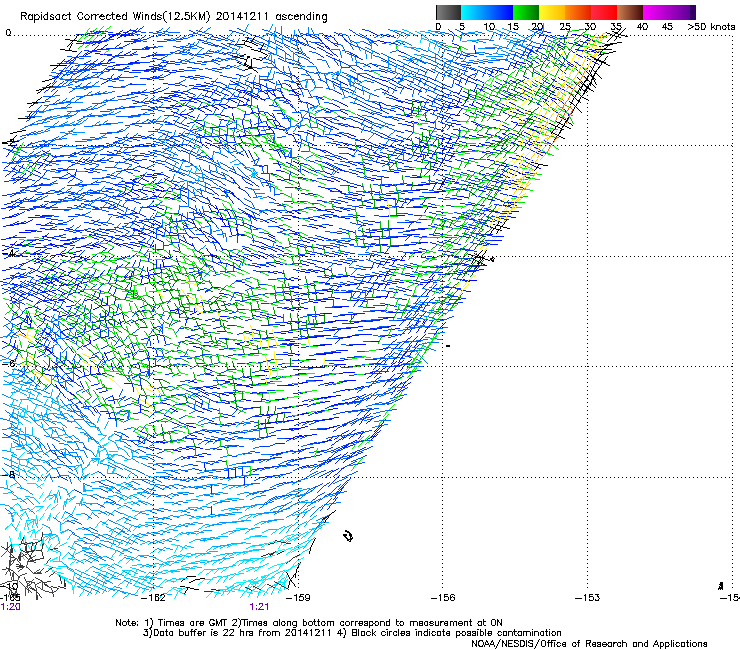Click the '-8' latitude axis label

point(9,474)
